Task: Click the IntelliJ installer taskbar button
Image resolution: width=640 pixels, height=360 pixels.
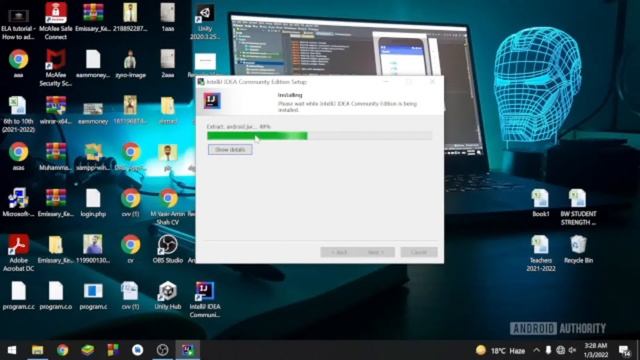Action: (x=188, y=350)
